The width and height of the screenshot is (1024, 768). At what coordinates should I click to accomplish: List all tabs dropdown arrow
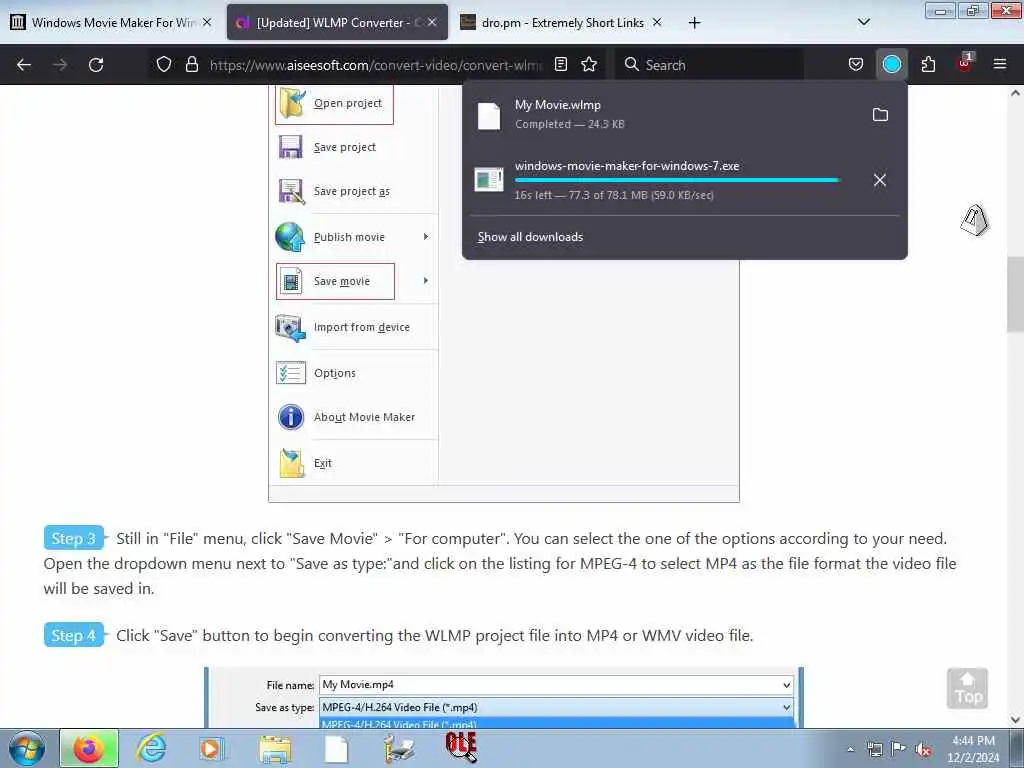tap(863, 22)
